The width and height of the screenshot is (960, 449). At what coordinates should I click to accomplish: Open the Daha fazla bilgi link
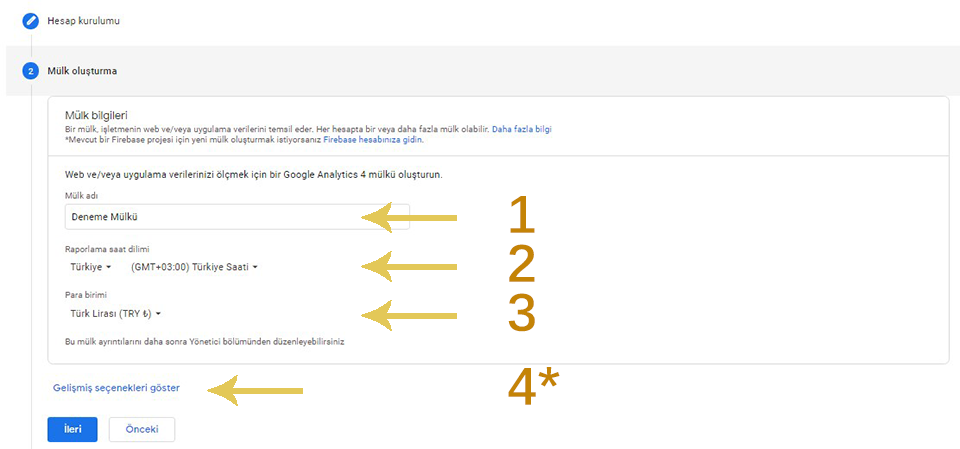pos(522,130)
